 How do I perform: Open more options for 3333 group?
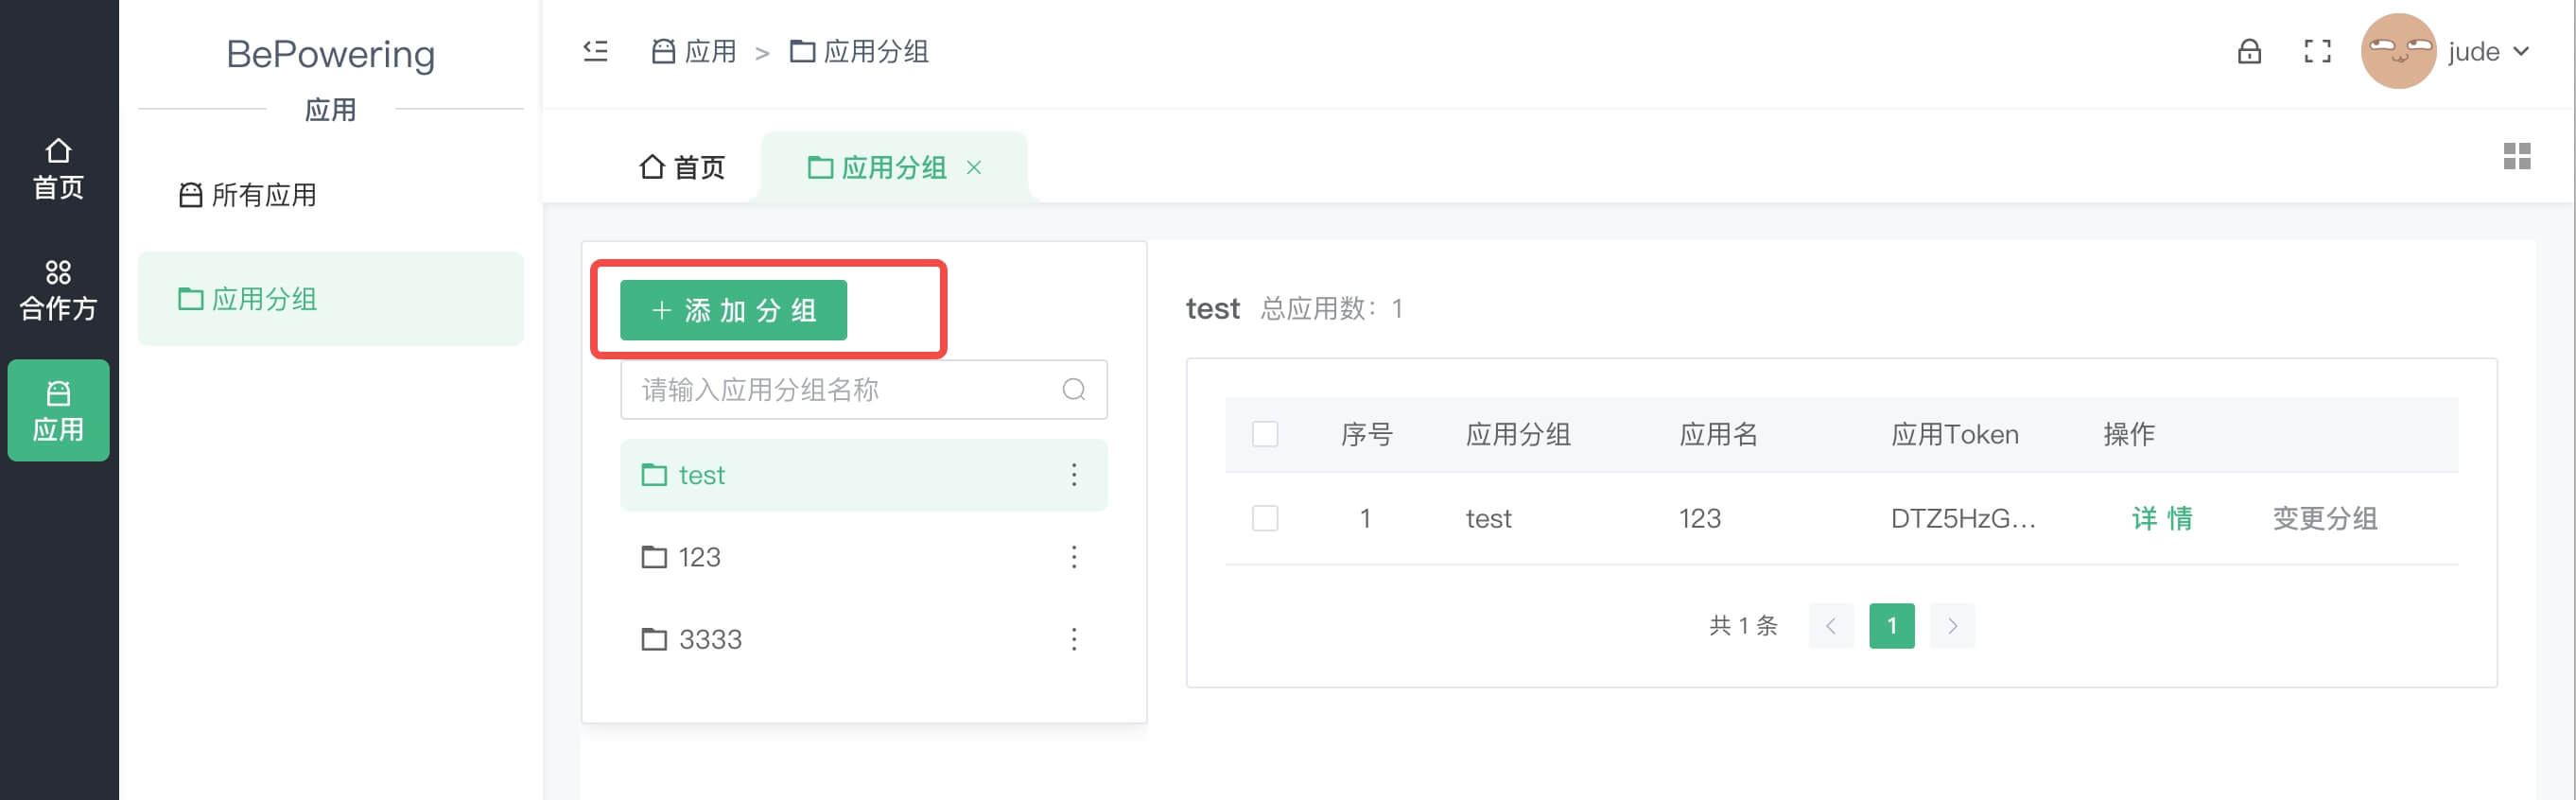1074,639
